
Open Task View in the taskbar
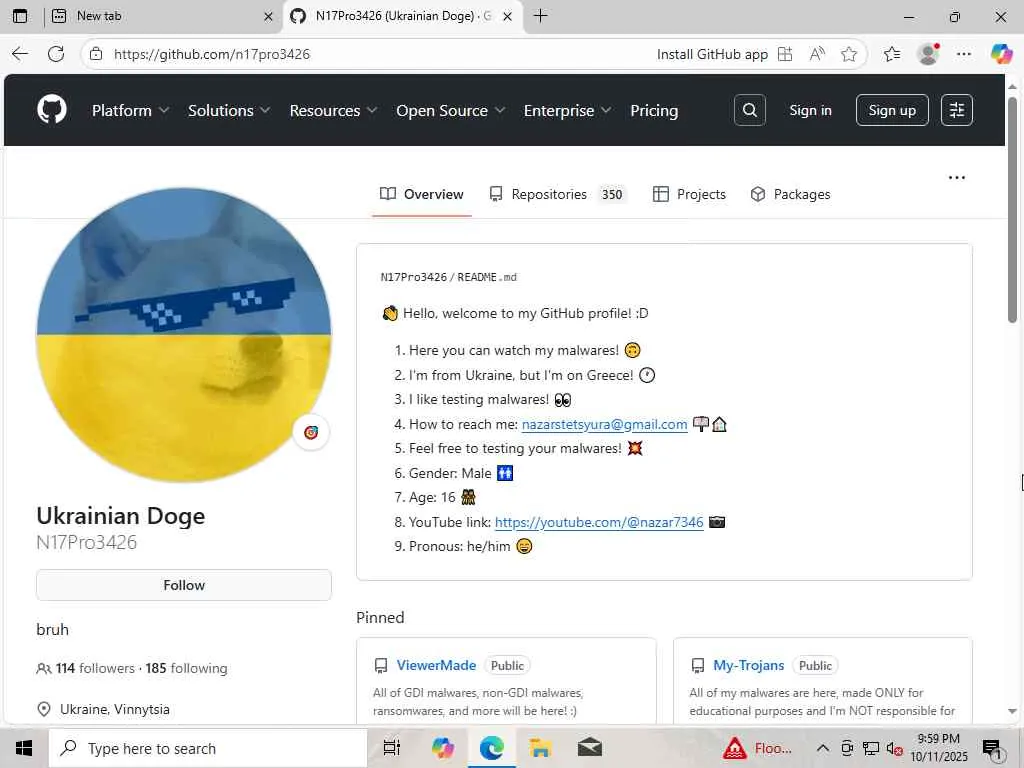tap(392, 748)
